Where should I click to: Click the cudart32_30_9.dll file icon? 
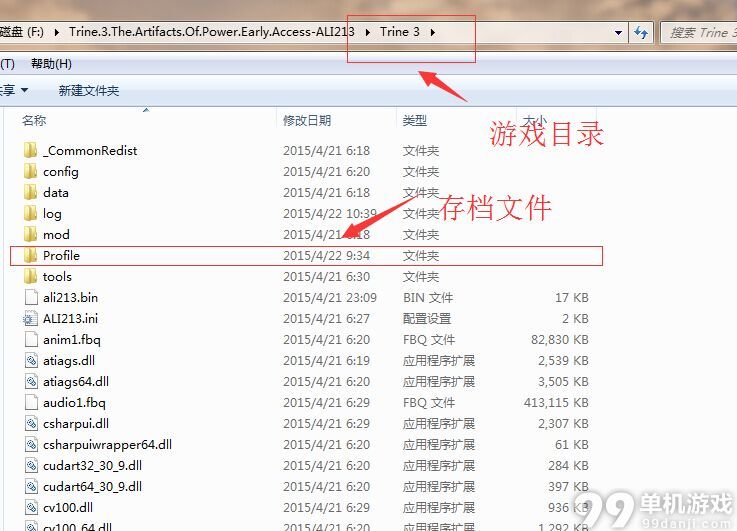[x=31, y=465]
